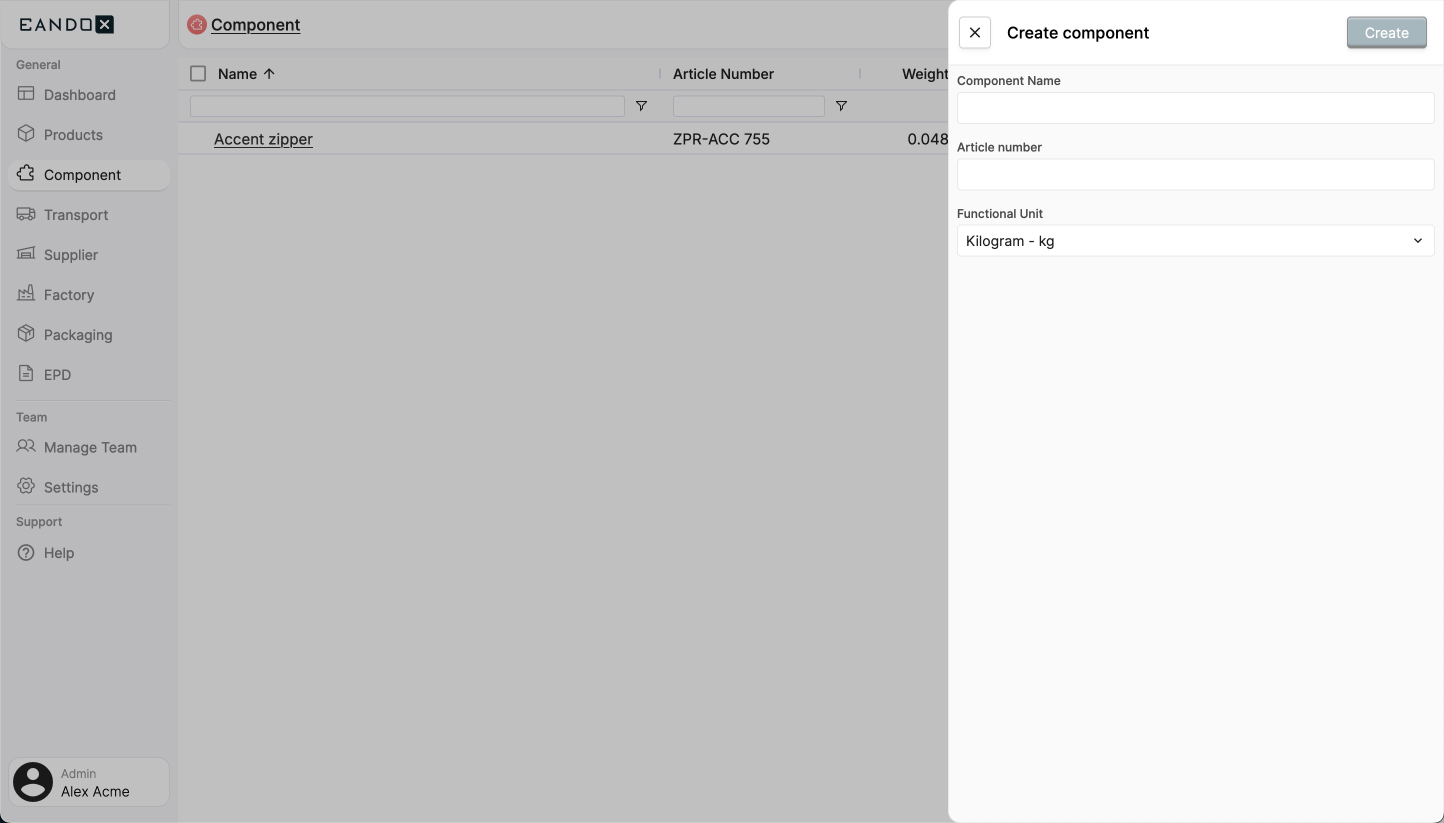Screen dimensions: 1444x823
Task: Toggle the filter on the Article Number column
Action: (x=841, y=105)
